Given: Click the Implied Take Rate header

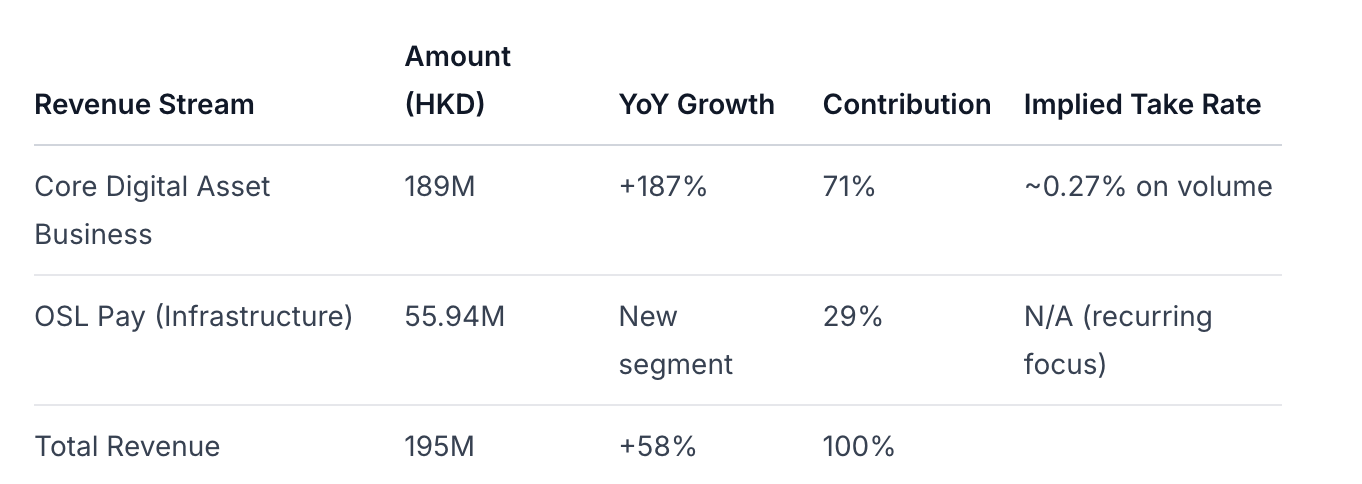Looking at the screenshot, I should point(1142,104).
